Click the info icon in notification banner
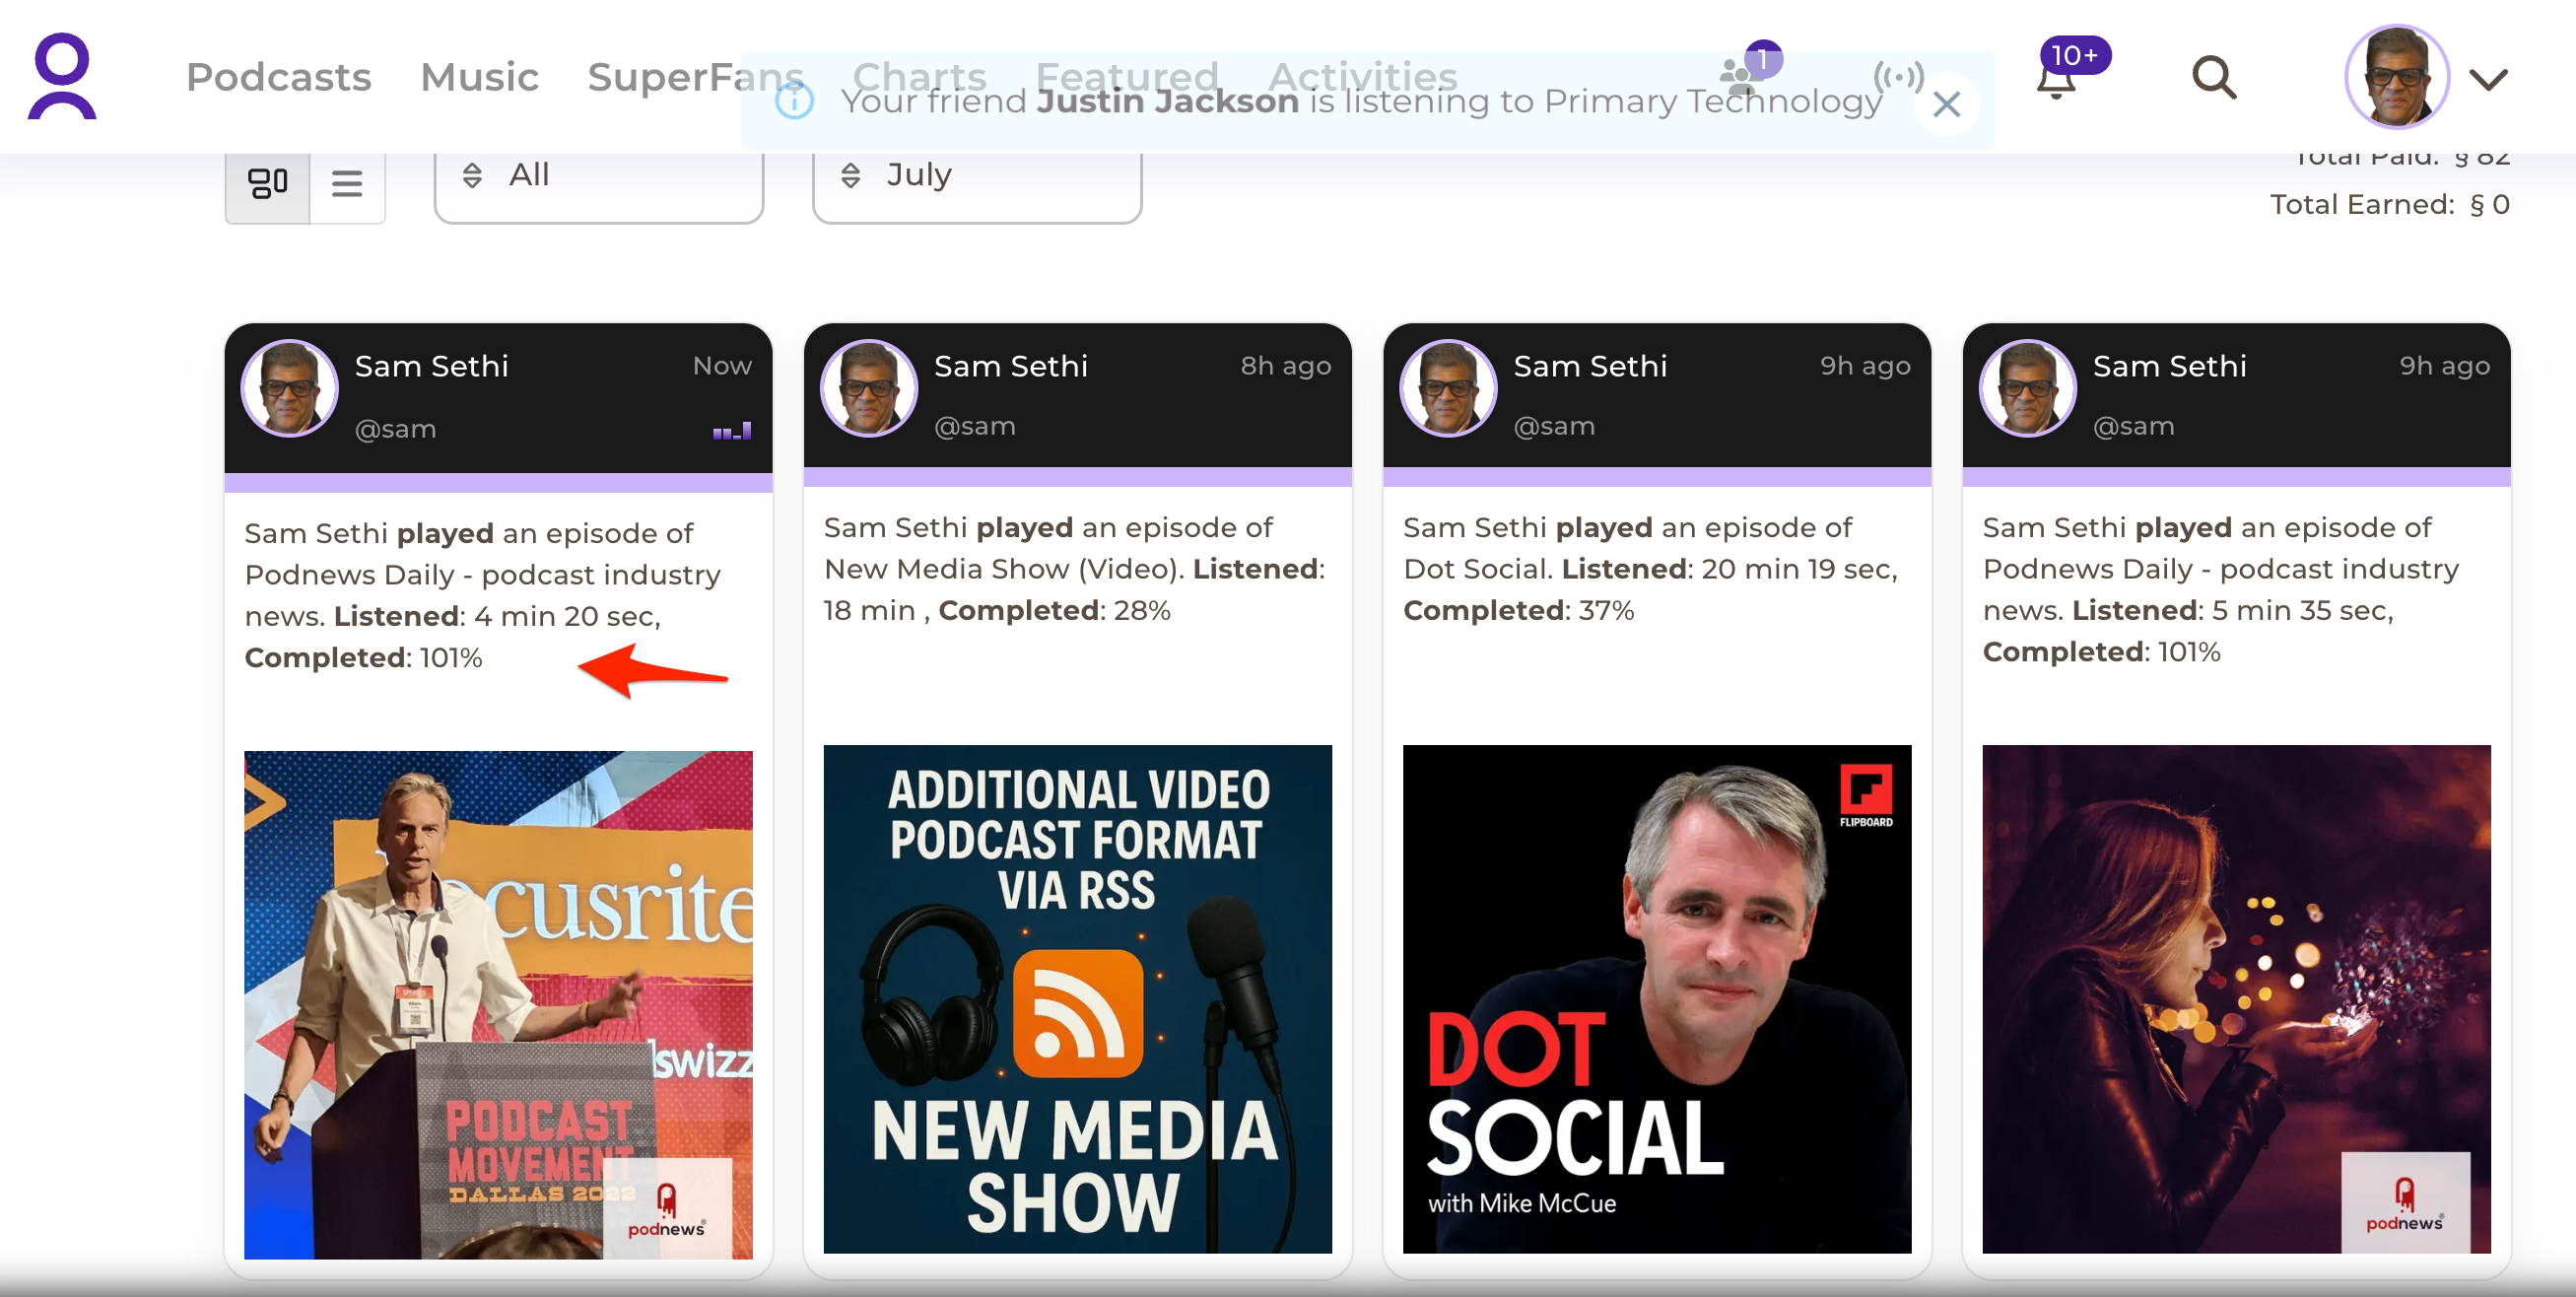Image resolution: width=2576 pixels, height=1297 pixels. 795,101
